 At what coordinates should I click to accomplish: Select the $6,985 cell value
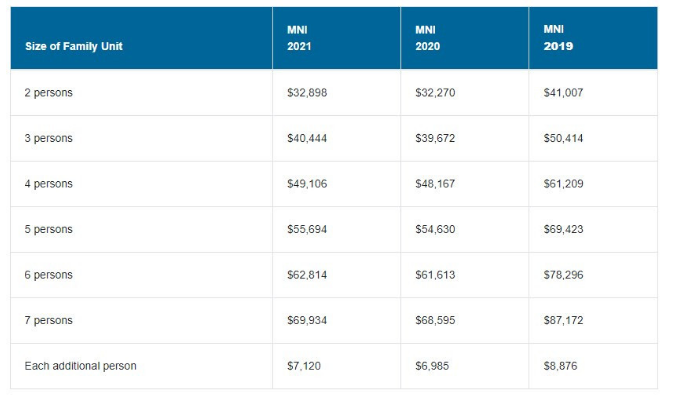(x=432, y=366)
